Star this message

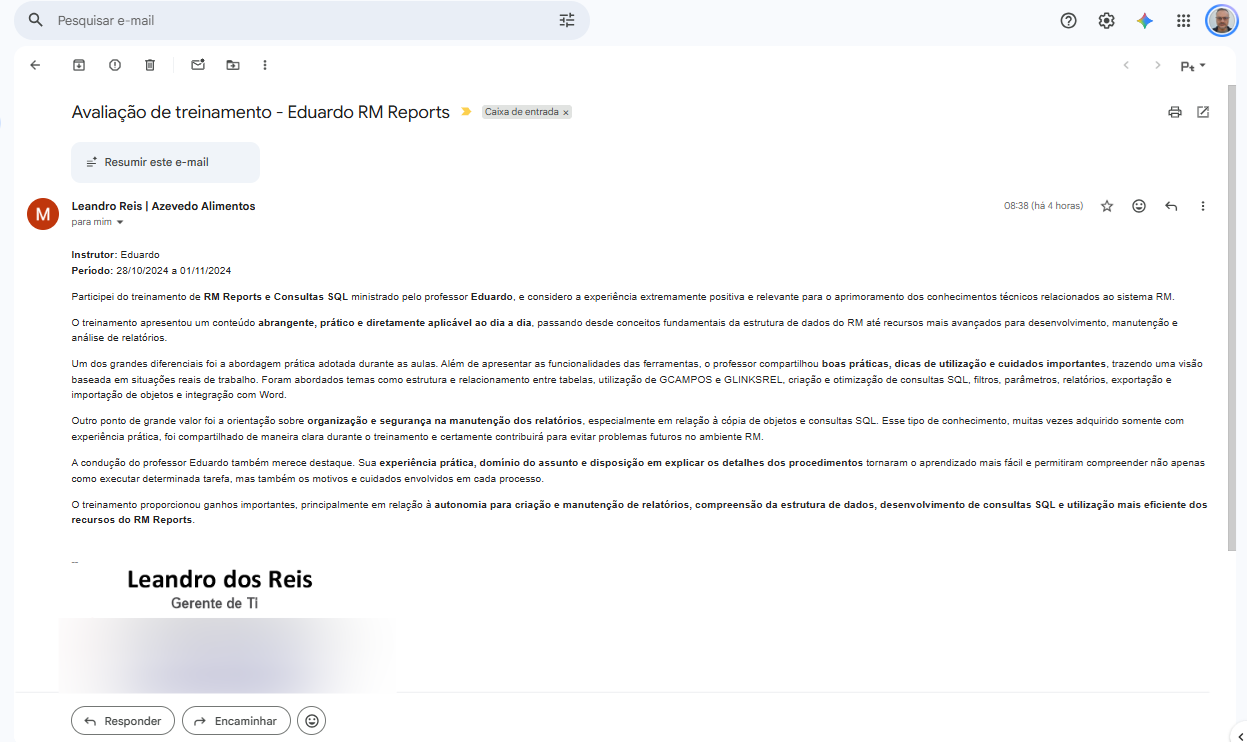click(1107, 206)
